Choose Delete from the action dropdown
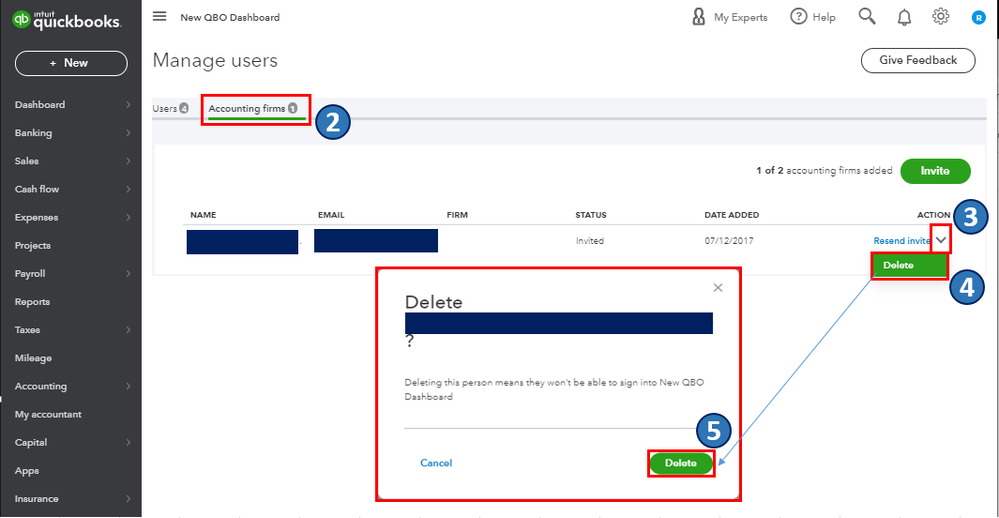999x518 pixels. 909,265
